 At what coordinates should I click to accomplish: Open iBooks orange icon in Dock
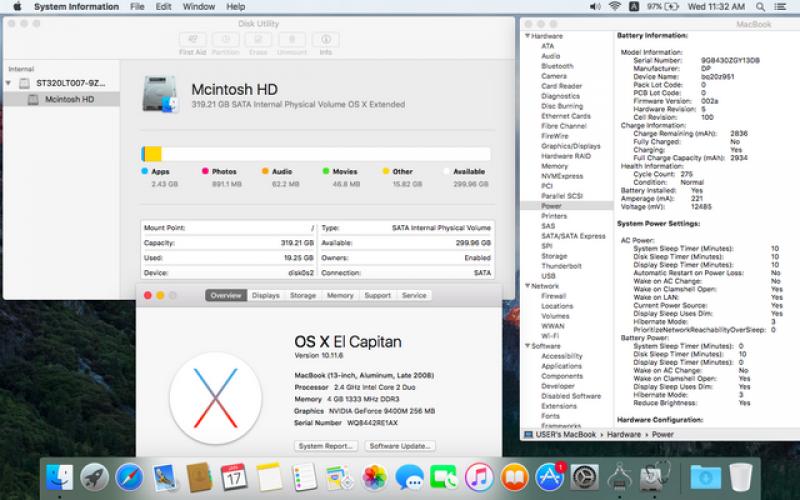pyautogui.click(x=514, y=478)
